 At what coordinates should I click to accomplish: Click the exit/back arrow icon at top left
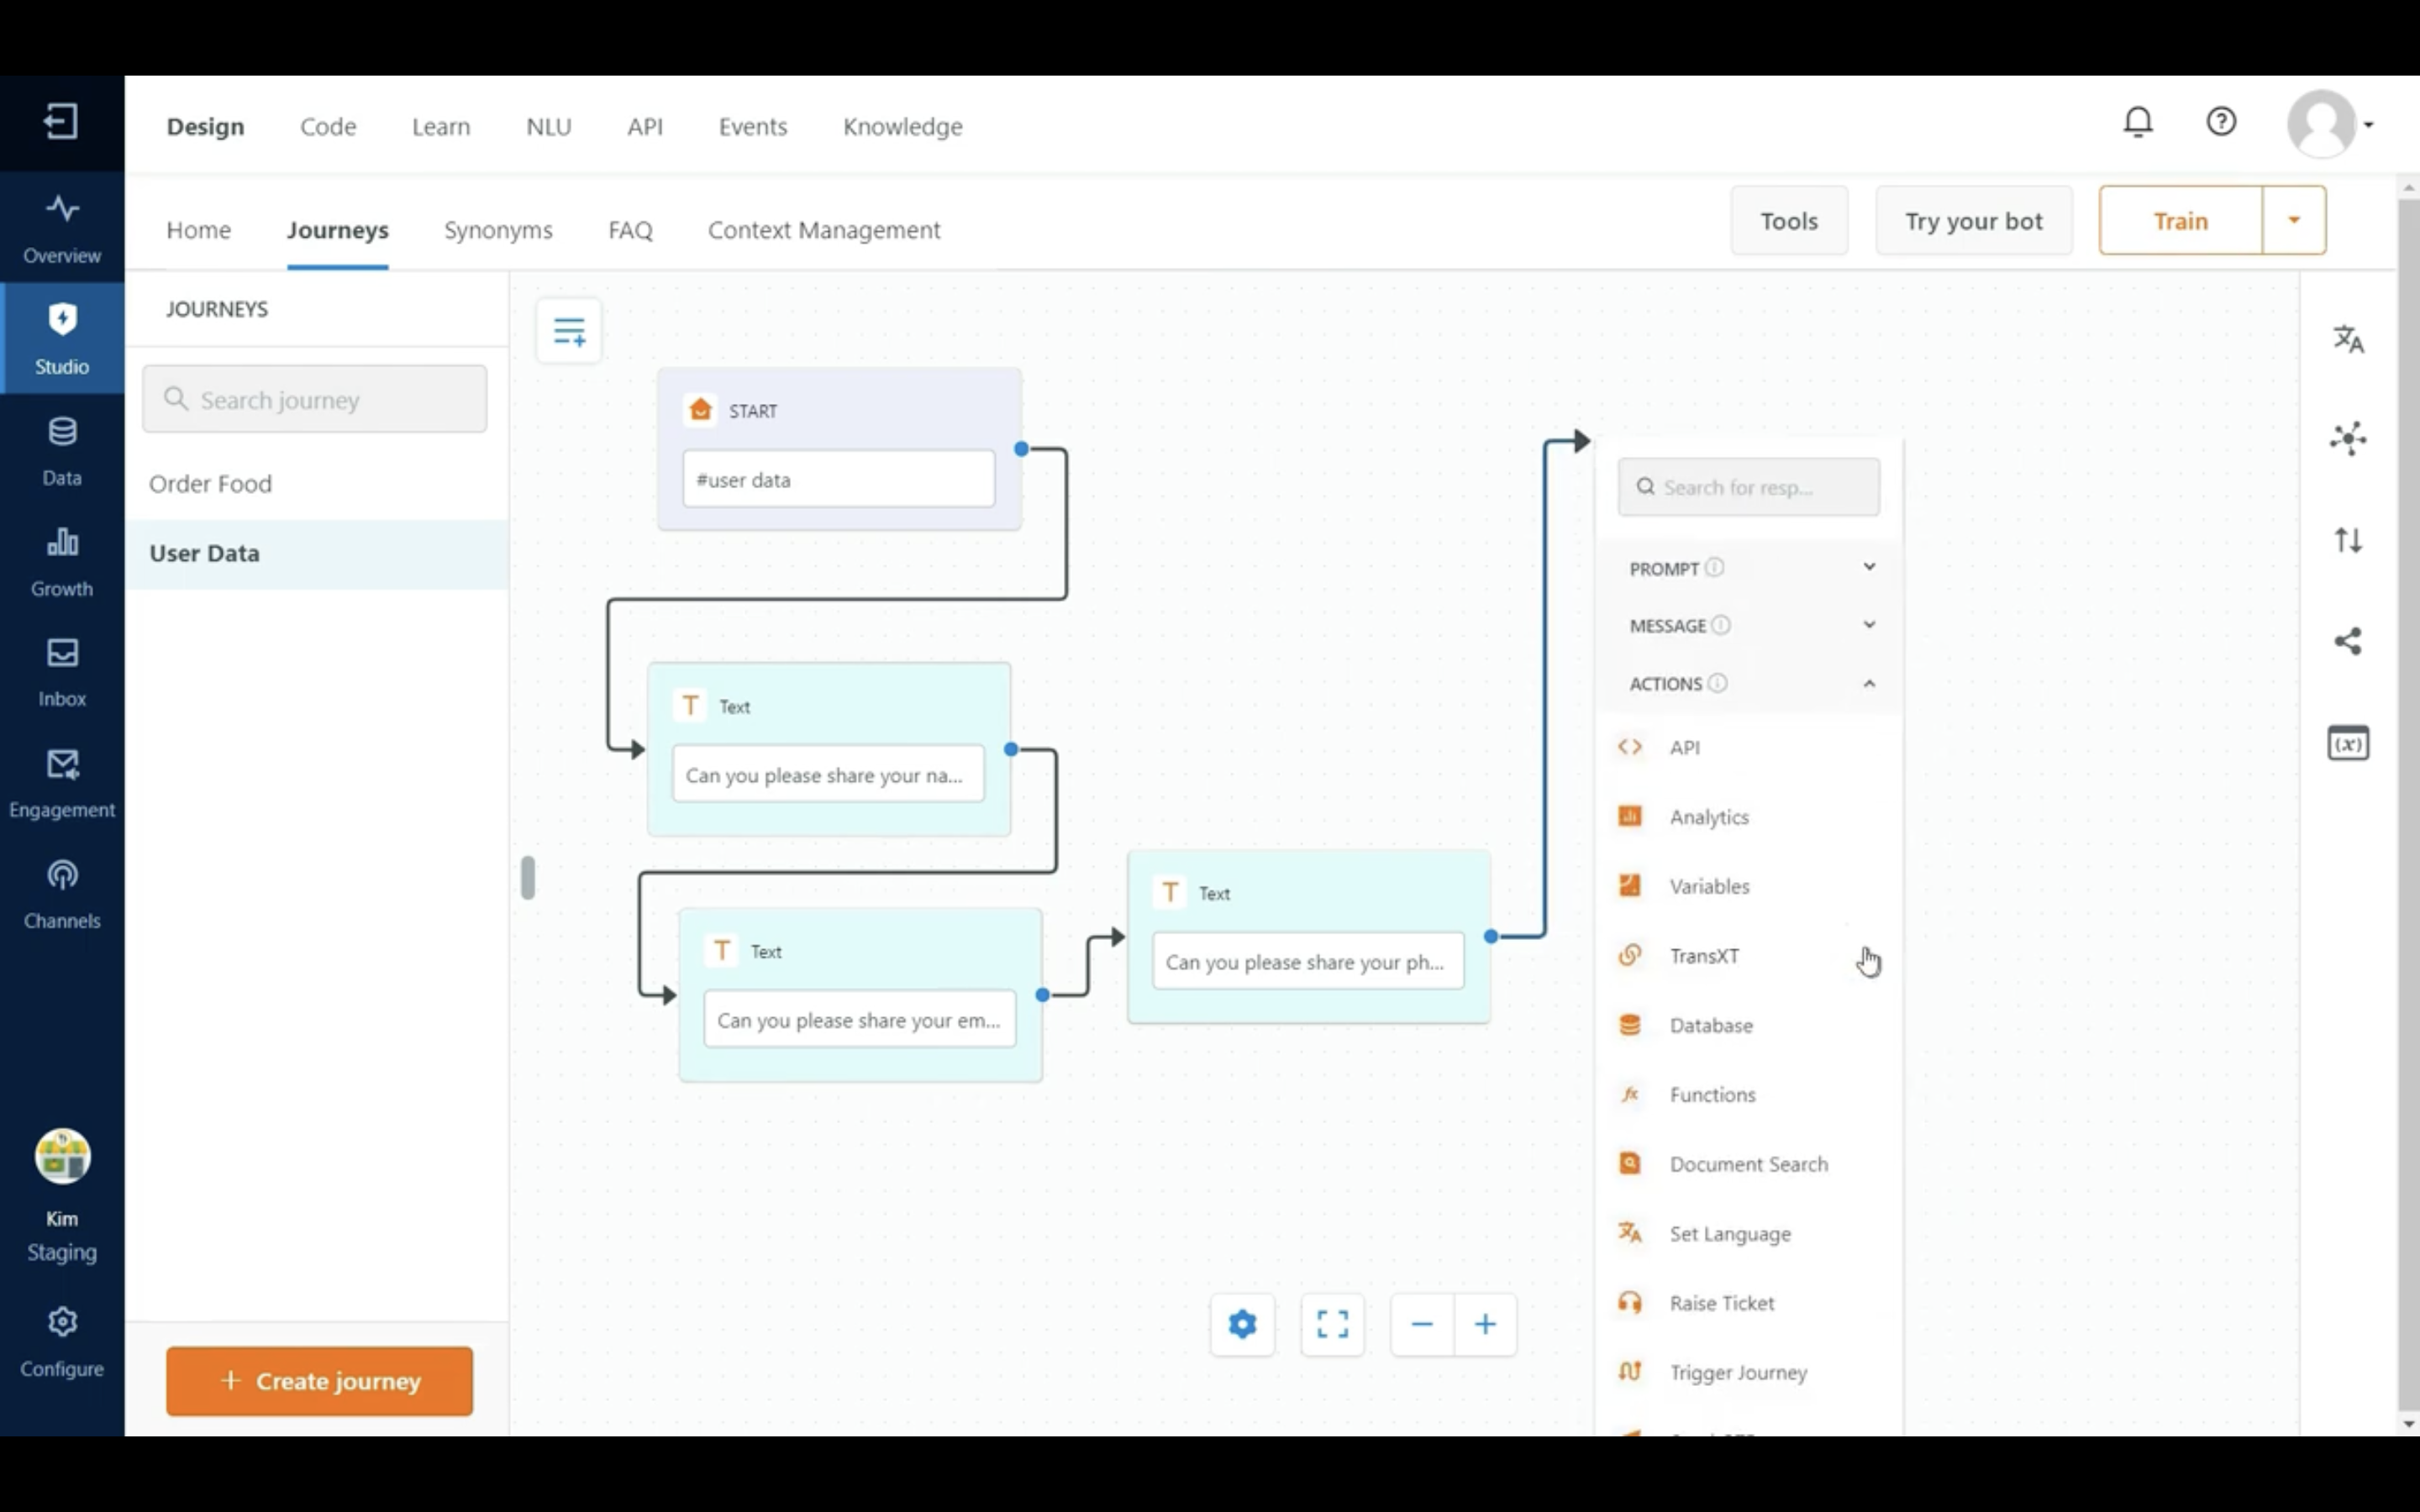click(61, 122)
